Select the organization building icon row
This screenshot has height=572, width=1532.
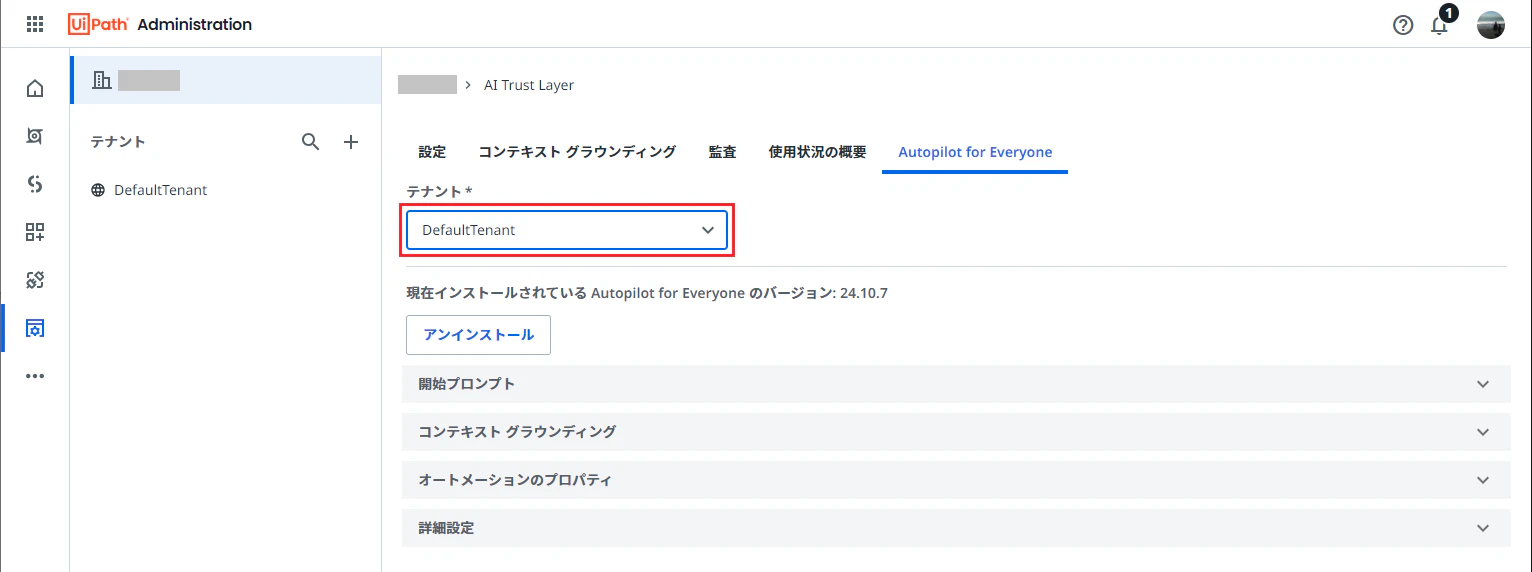pos(226,80)
